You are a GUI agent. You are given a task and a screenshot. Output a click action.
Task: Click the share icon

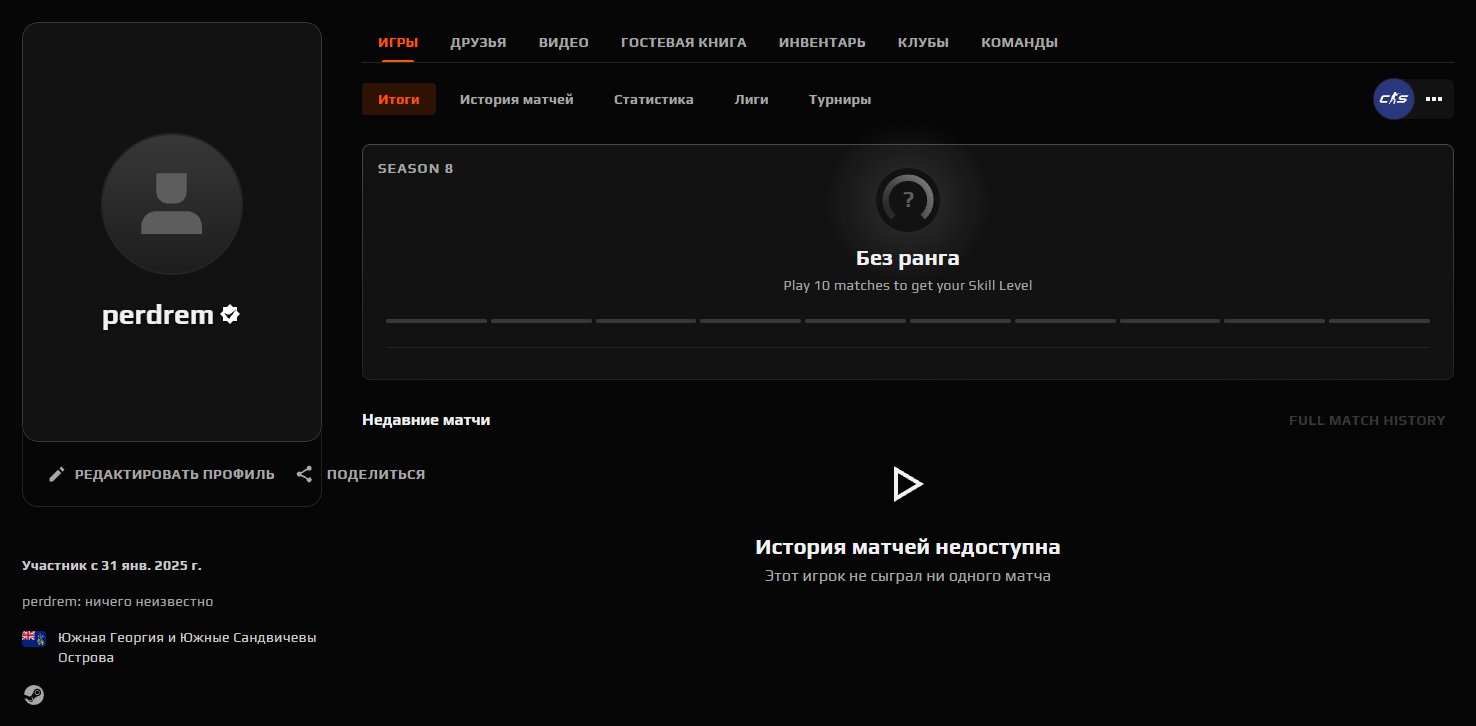305,474
